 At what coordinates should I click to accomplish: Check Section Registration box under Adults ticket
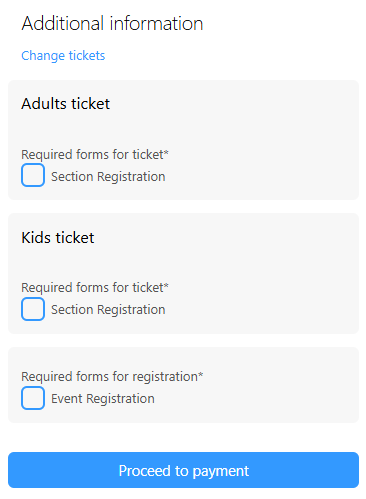(x=33, y=175)
